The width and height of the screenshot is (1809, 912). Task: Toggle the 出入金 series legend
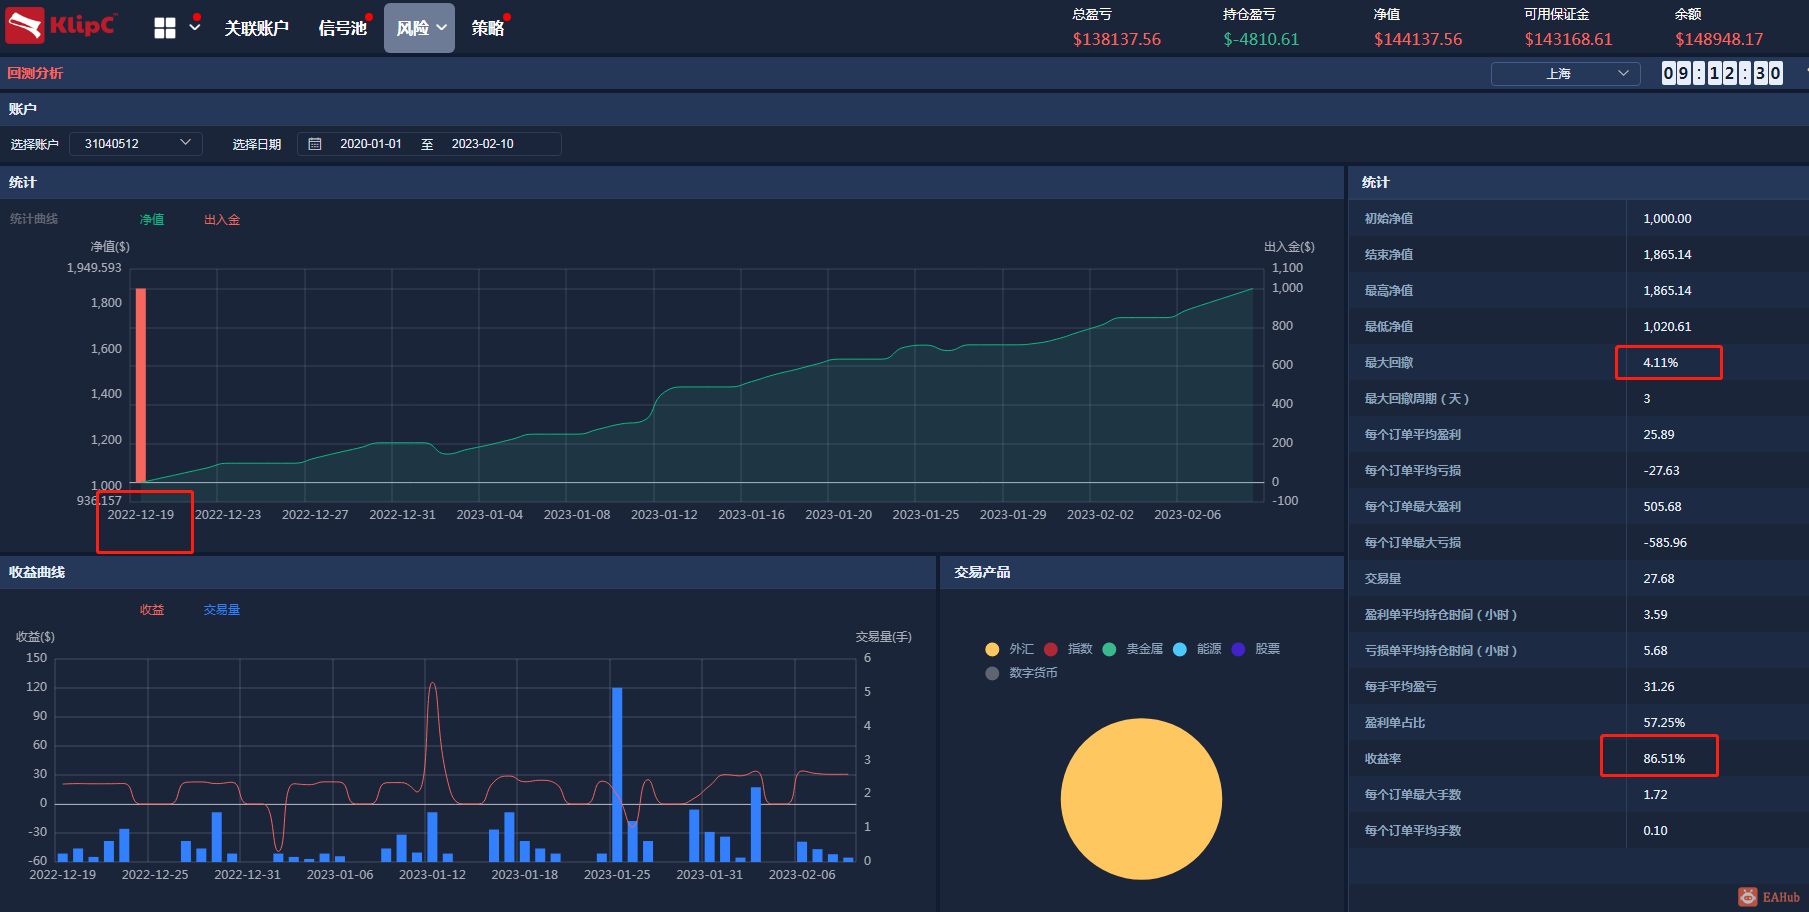click(x=222, y=219)
